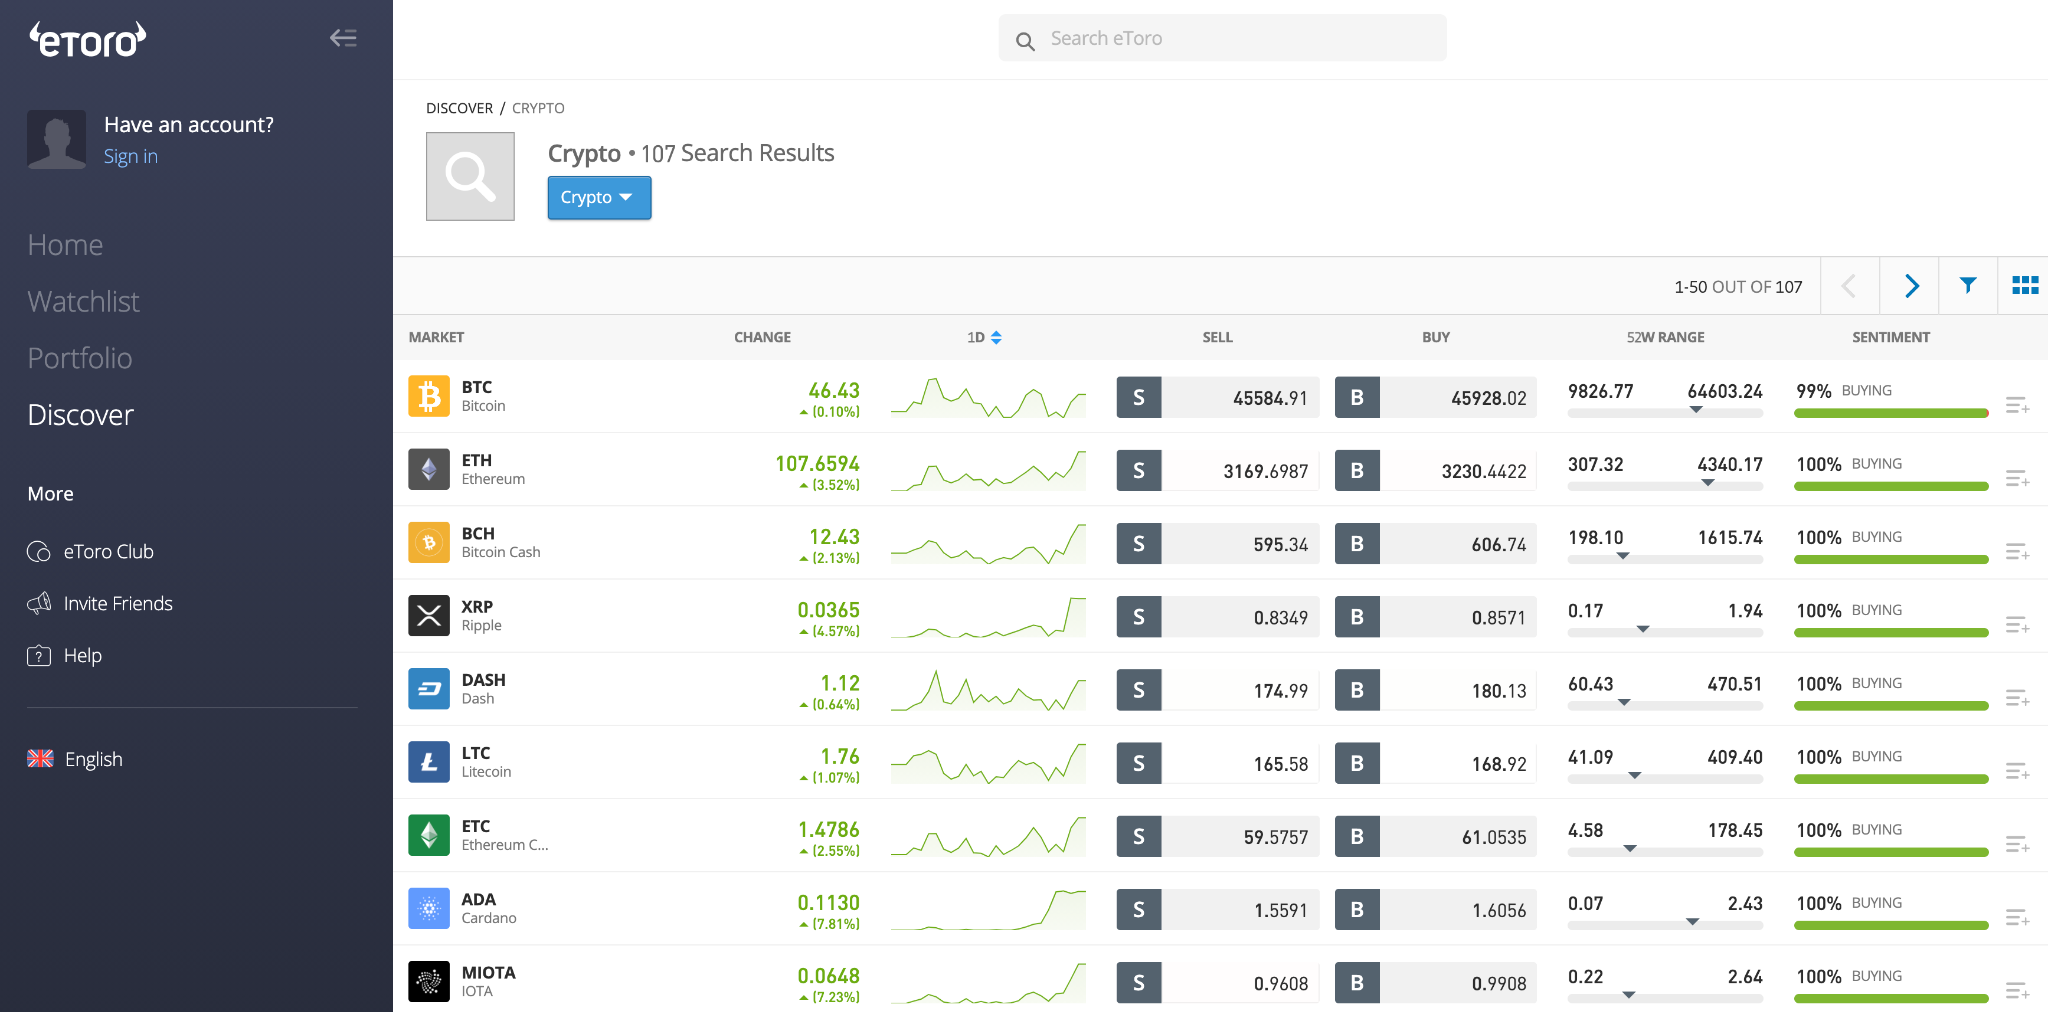The image size is (2048, 1012).
Task: Add XRP to watchlist
Action: [2017, 624]
